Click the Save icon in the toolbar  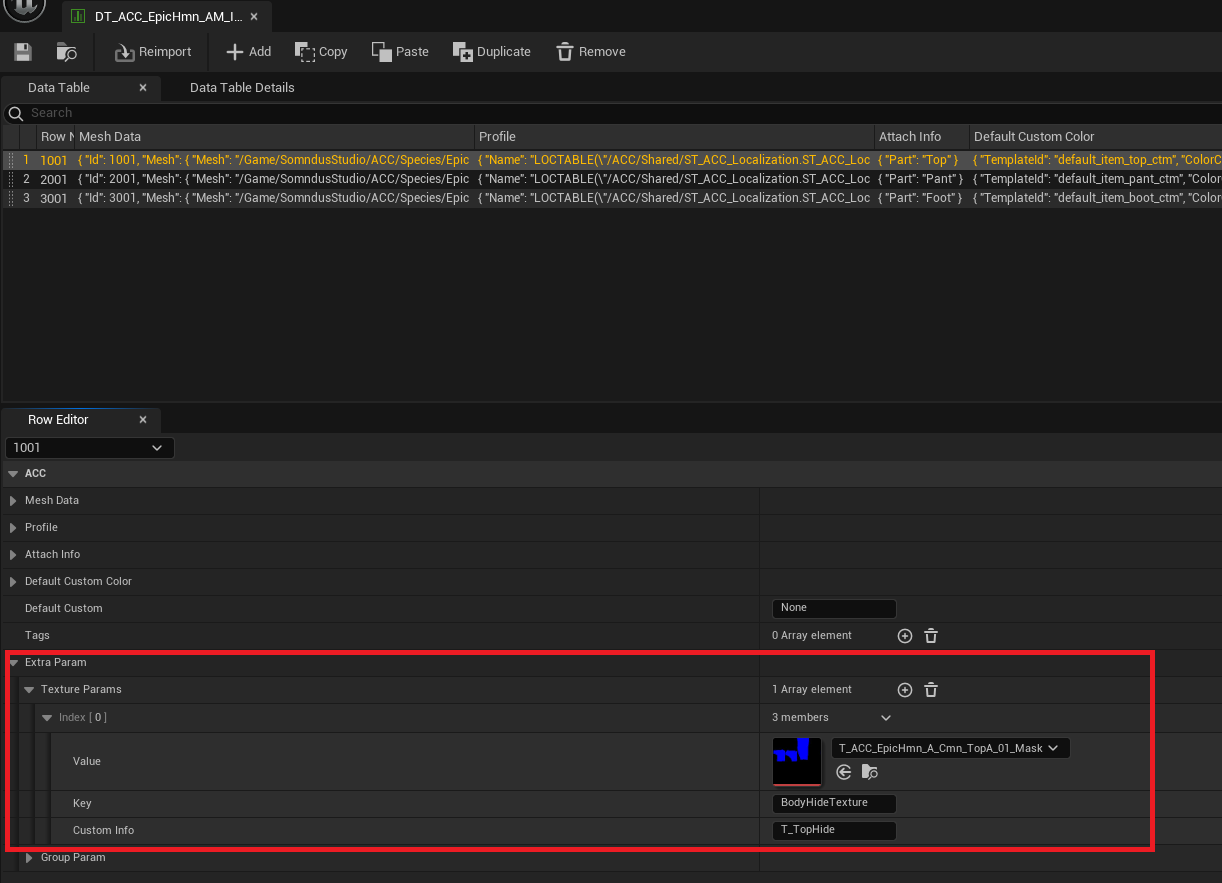[22, 51]
